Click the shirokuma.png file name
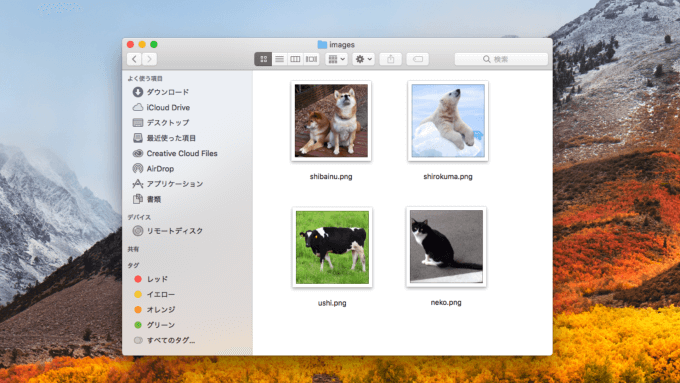The image size is (680, 383). [x=448, y=177]
